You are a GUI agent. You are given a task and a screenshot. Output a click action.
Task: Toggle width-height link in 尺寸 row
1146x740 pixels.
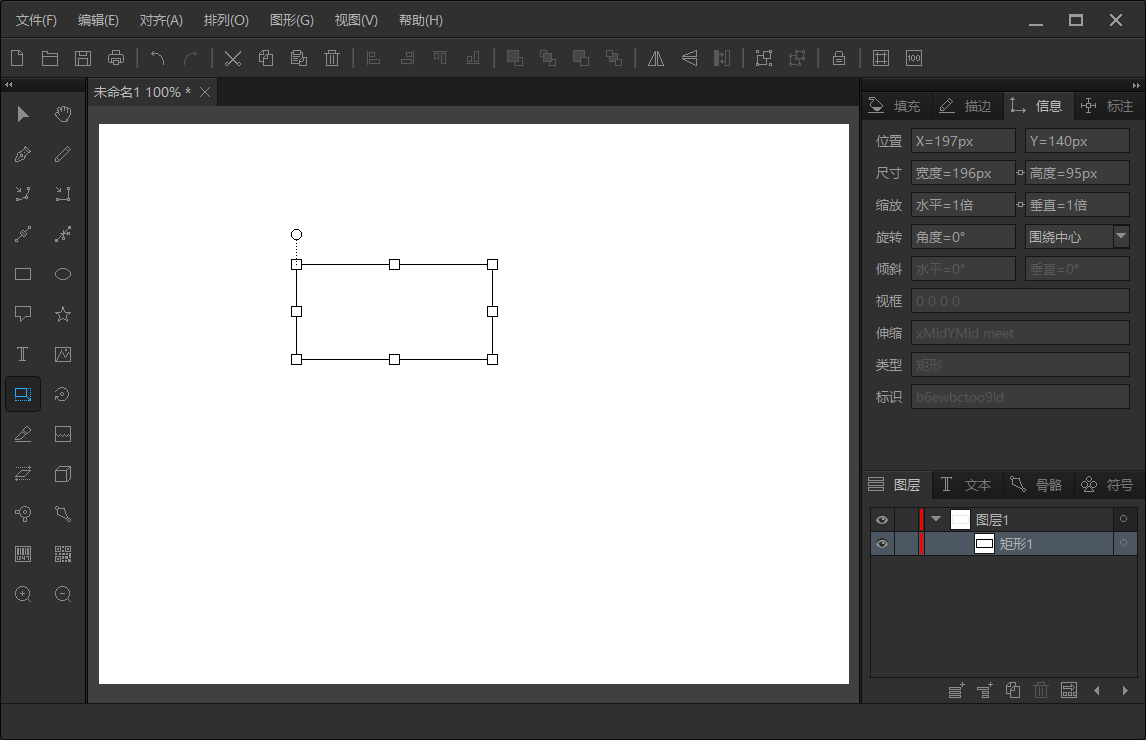pos(1020,173)
